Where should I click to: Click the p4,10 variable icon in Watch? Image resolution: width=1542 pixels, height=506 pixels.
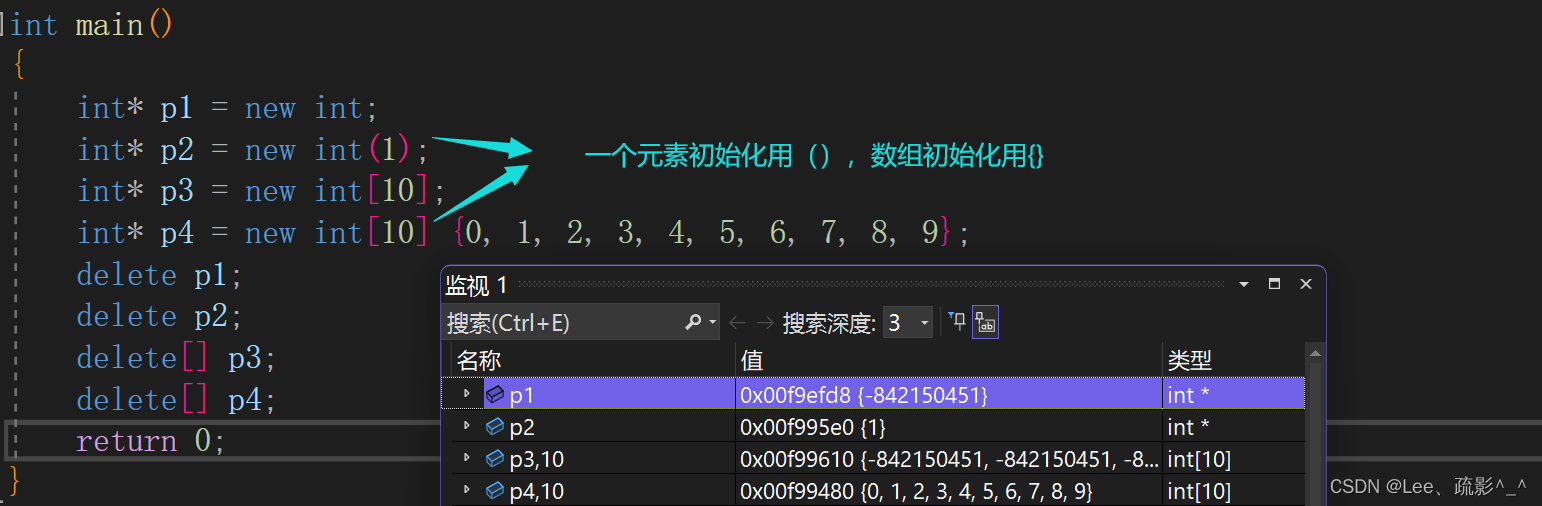tap(494, 491)
